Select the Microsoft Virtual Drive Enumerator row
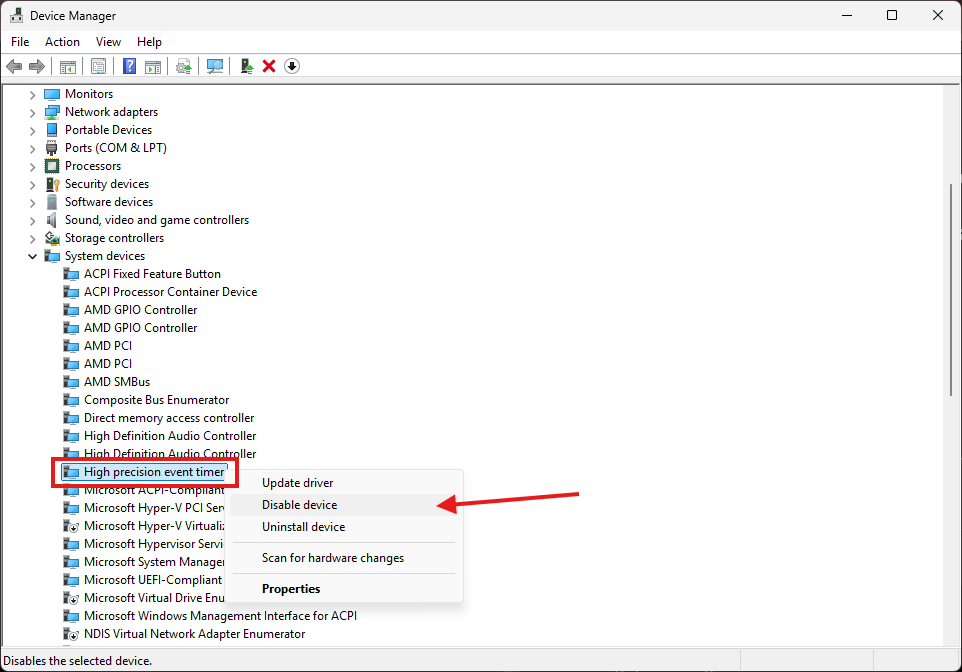The width and height of the screenshot is (962, 672). (x=153, y=598)
